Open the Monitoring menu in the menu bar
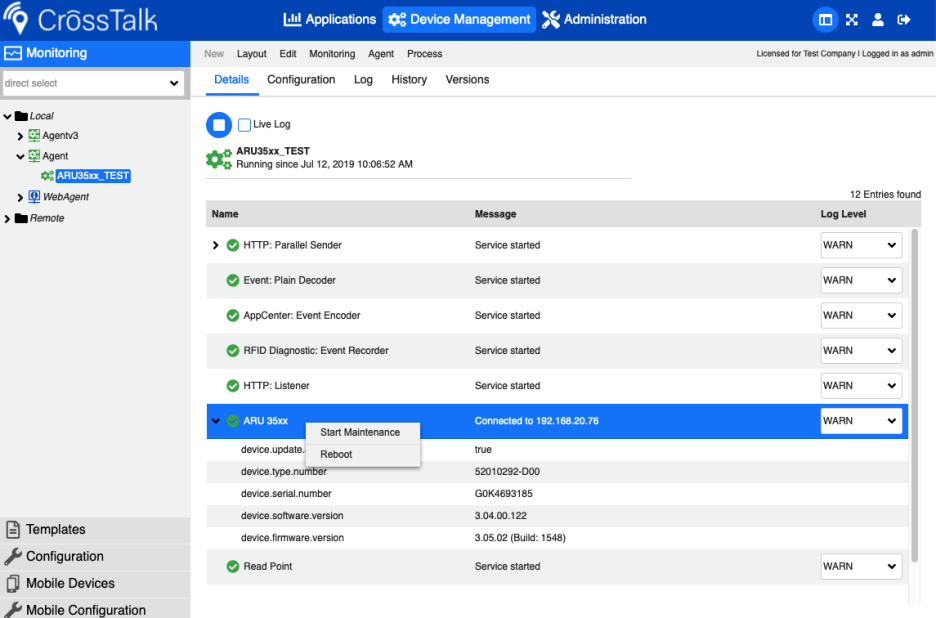Screen dimensions: 936x618 [332, 54]
